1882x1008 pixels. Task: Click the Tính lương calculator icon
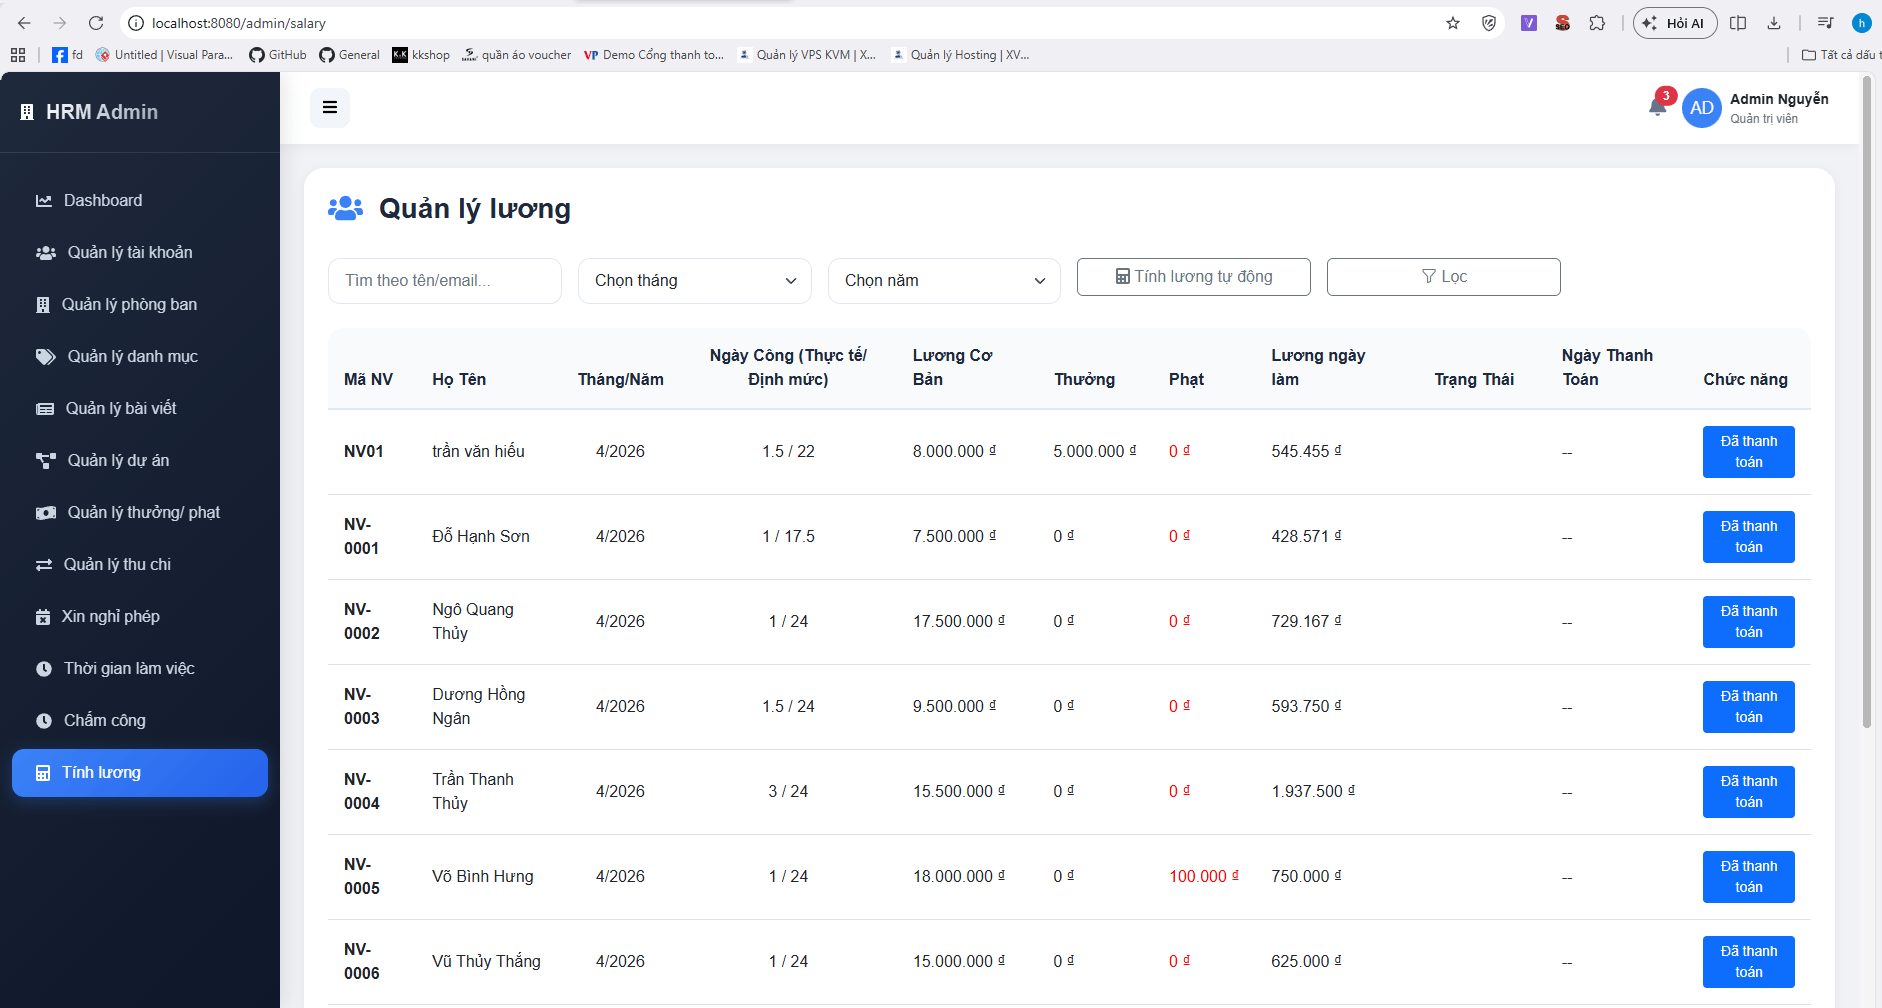(43, 773)
